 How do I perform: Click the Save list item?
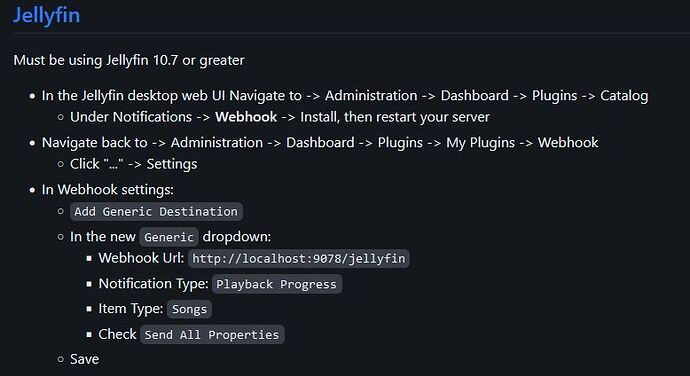[x=84, y=359]
